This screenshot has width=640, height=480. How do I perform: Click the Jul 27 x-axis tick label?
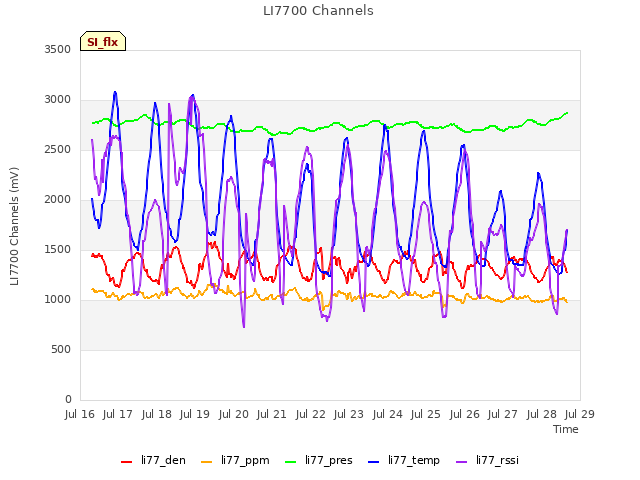[x=502, y=414]
